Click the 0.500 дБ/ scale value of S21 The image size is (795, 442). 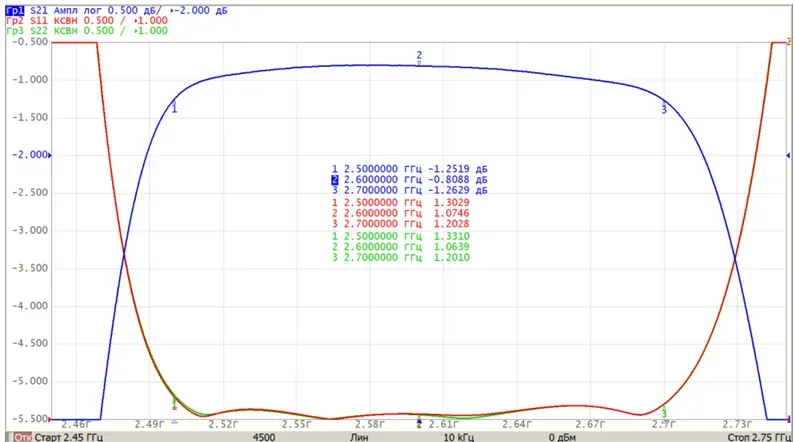(134, 11)
